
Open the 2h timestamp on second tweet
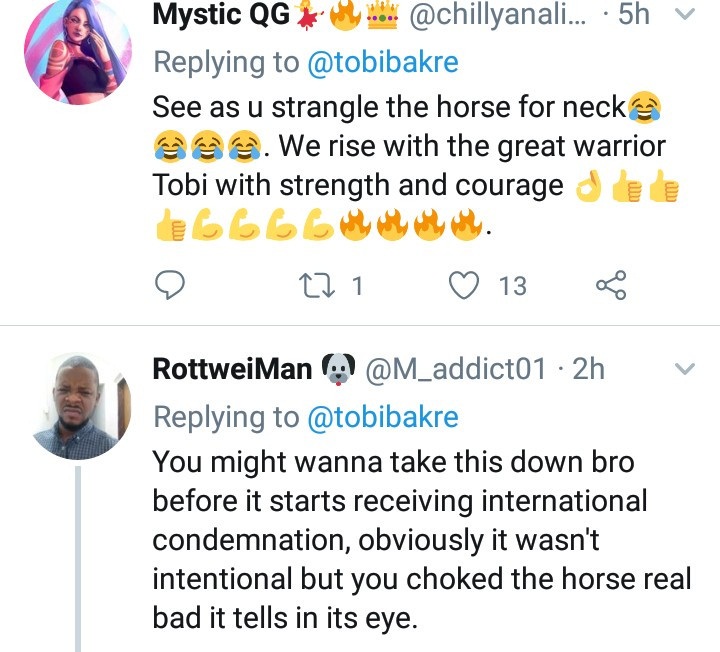tap(589, 370)
